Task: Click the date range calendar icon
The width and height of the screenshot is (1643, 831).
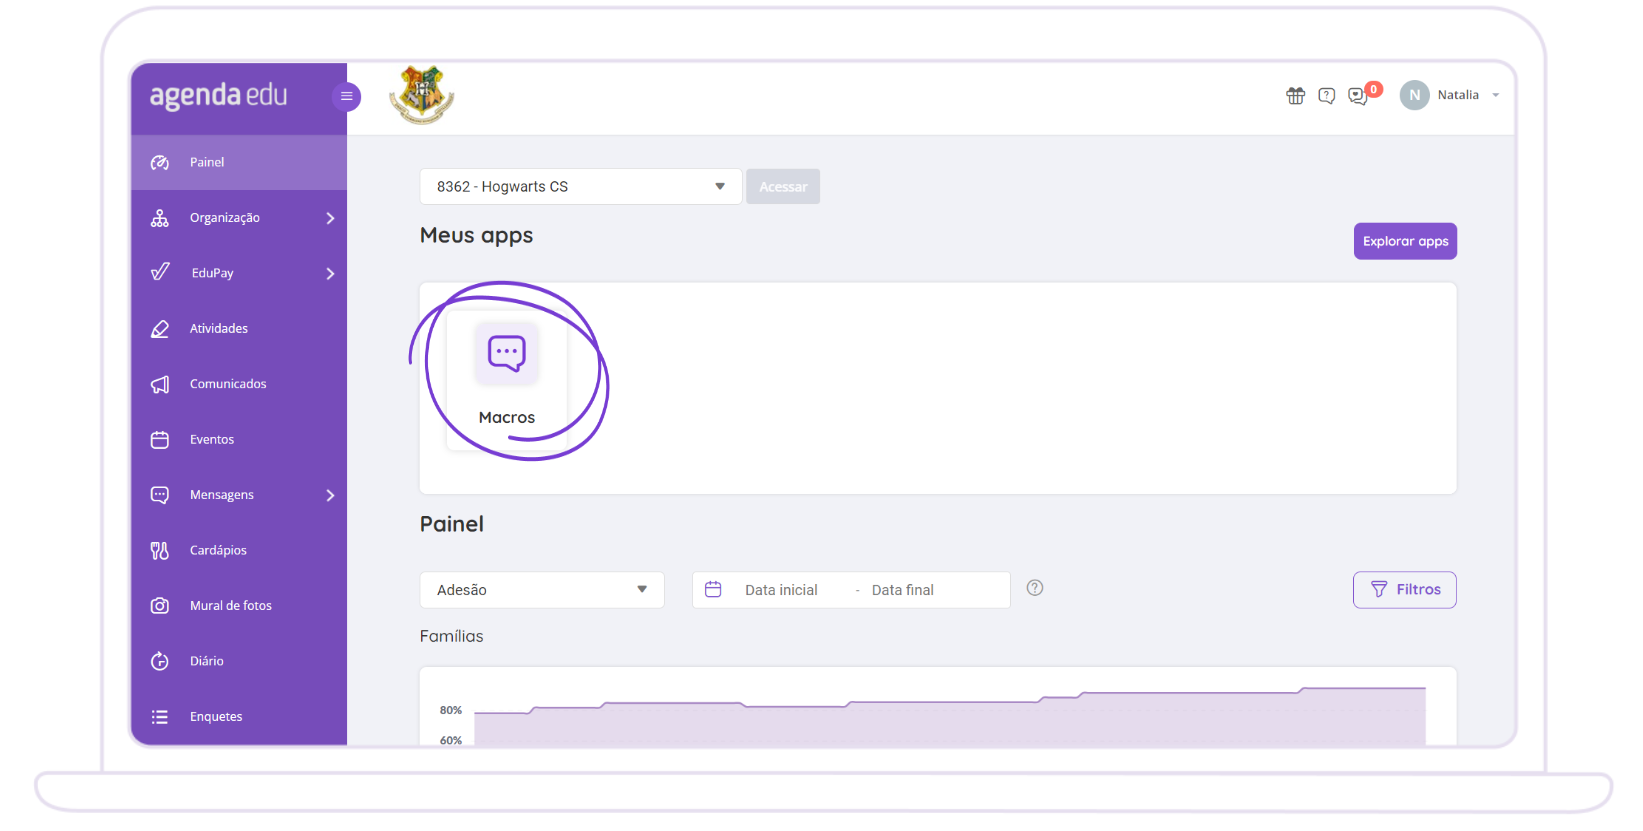Action: tap(713, 590)
